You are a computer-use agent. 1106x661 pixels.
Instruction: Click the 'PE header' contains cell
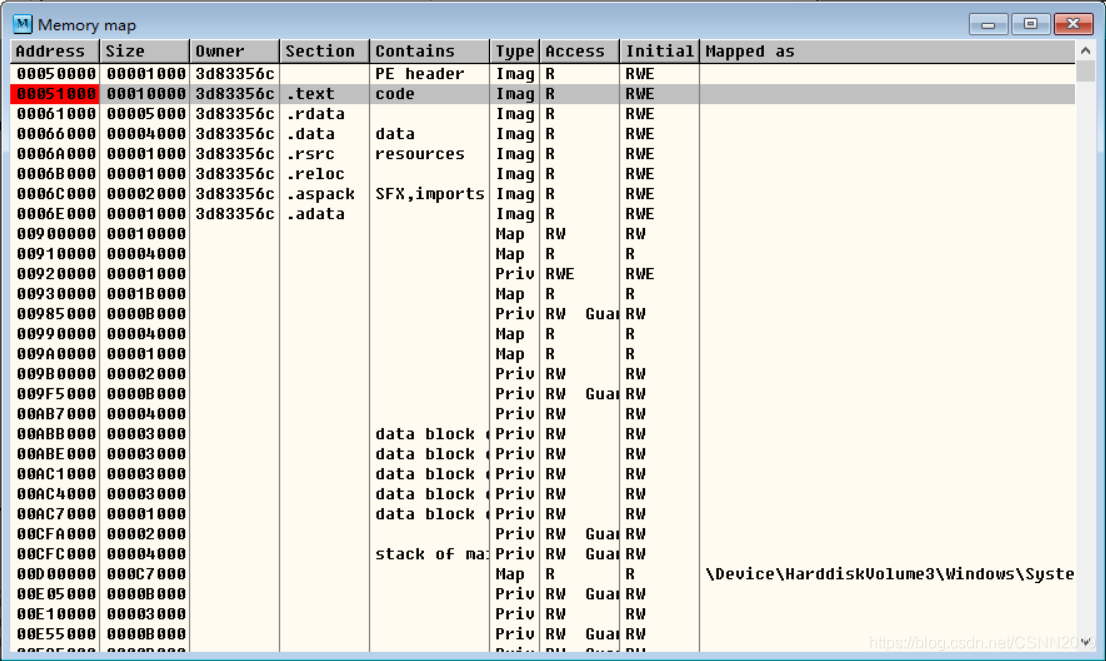point(430,74)
